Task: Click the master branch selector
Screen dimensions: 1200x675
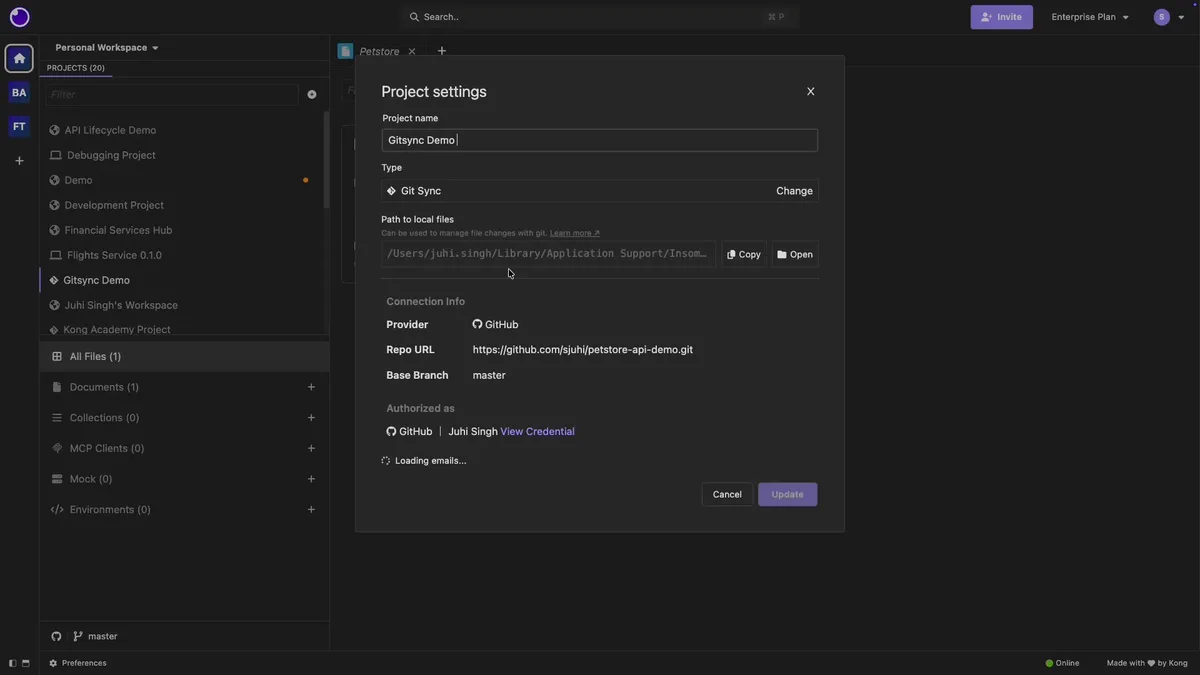Action: [95, 636]
